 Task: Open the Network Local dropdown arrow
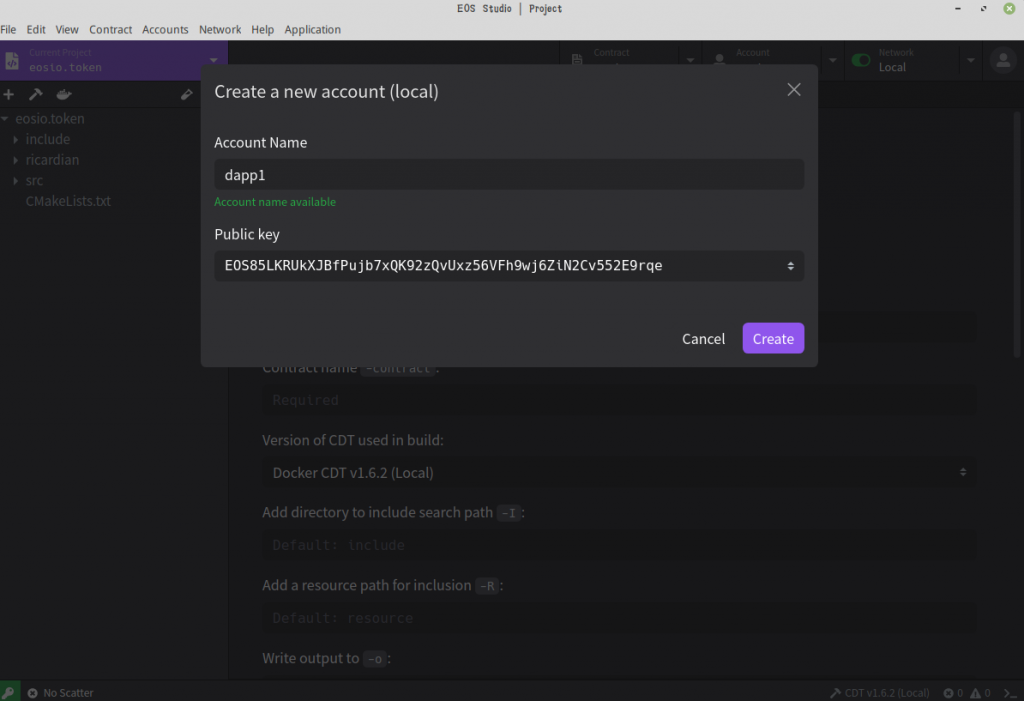(x=970, y=61)
